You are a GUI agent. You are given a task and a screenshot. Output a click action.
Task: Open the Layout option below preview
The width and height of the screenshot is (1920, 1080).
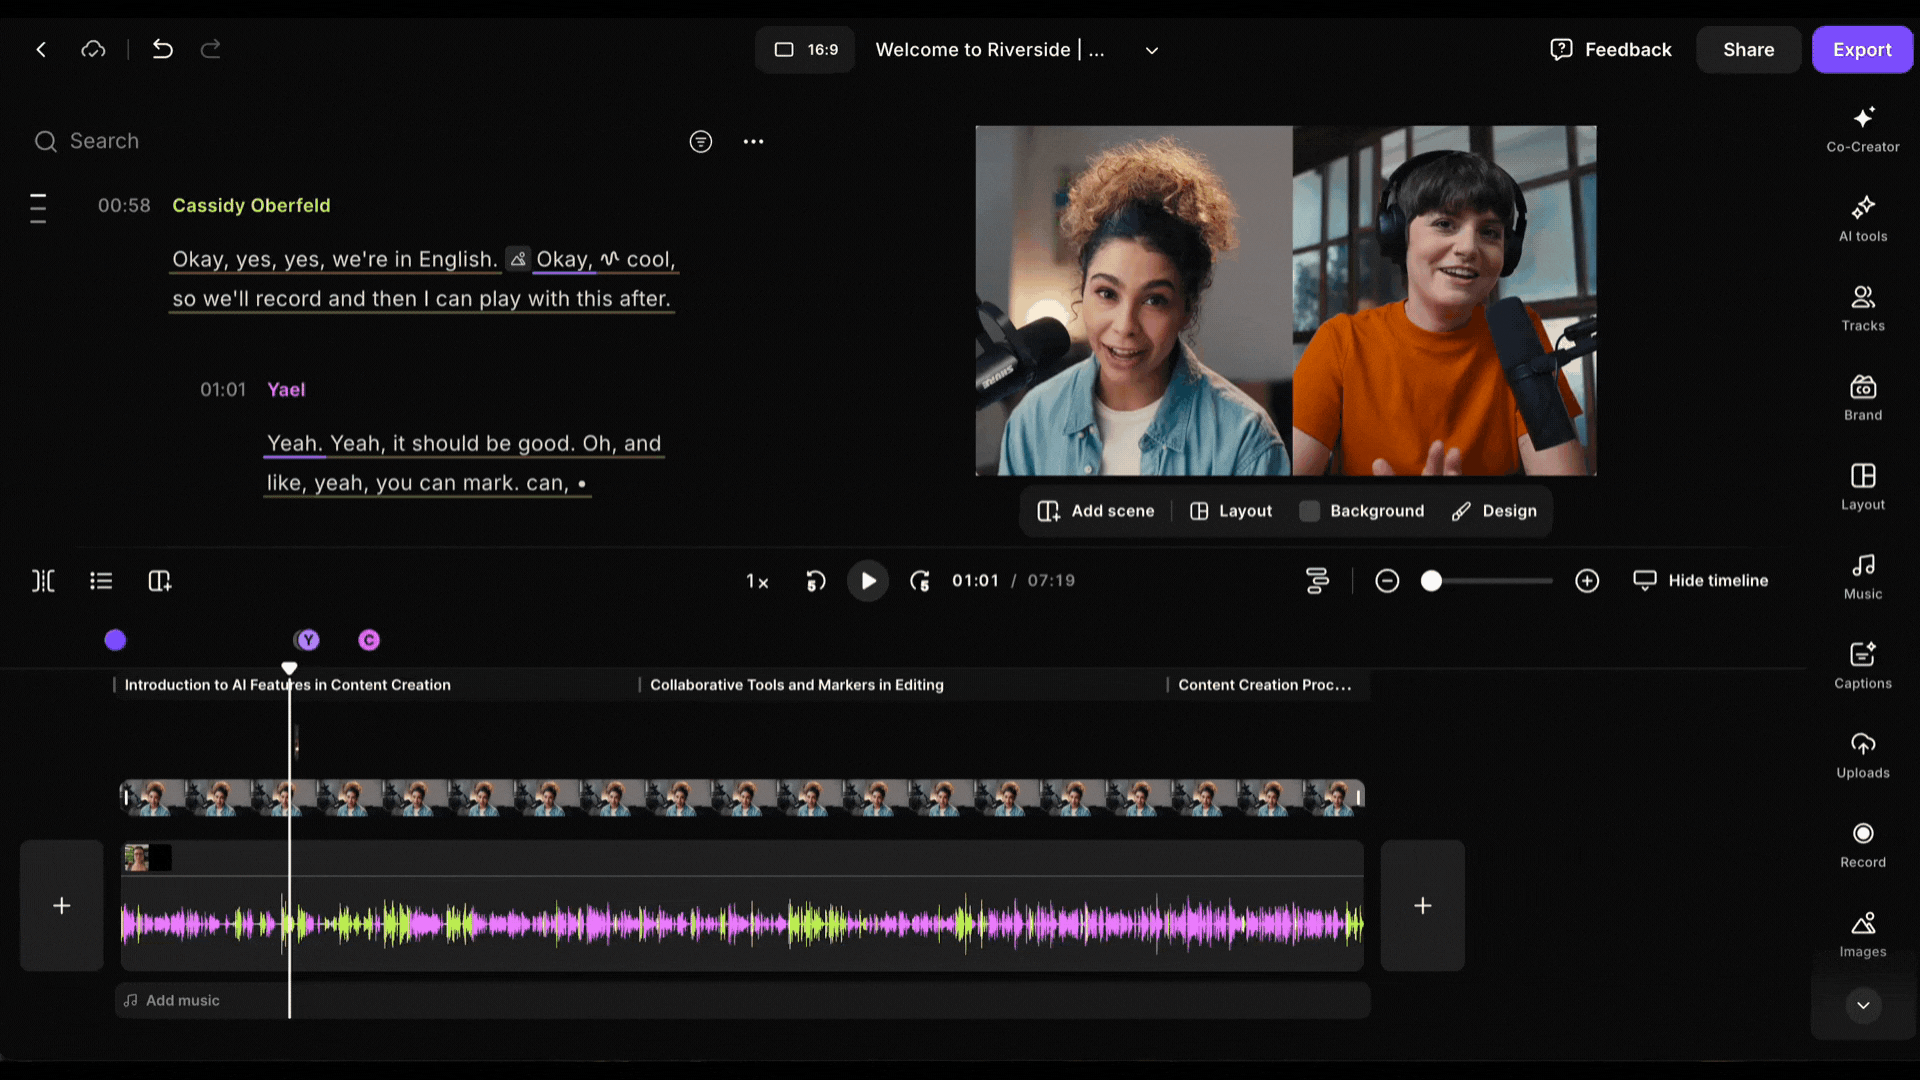1231,511
